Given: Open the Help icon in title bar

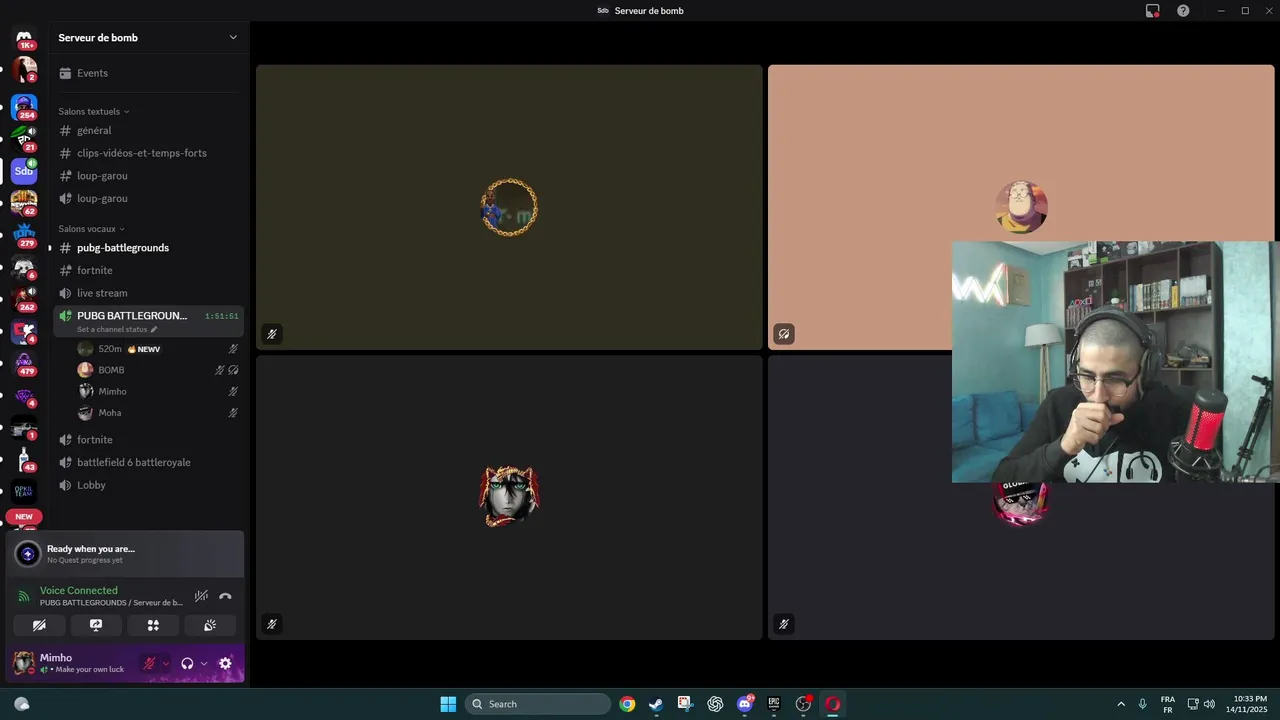Looking at the screenshot, I should coord(1183,11).
